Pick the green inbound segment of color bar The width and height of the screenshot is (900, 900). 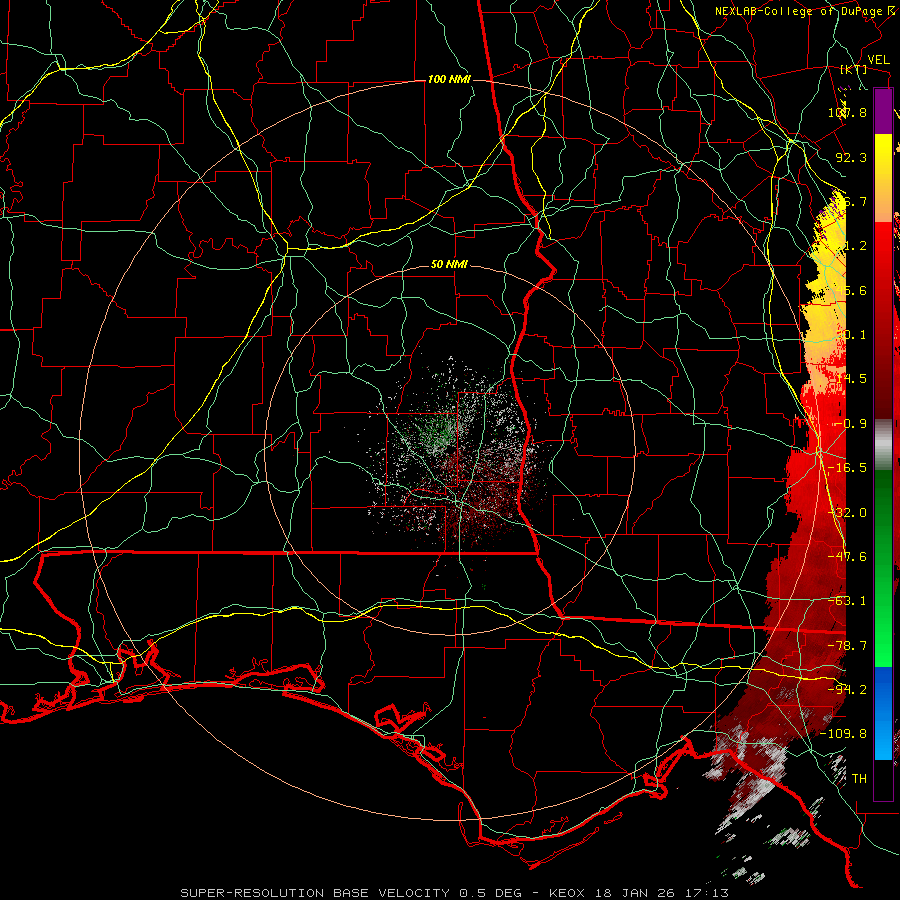(883, 568)
